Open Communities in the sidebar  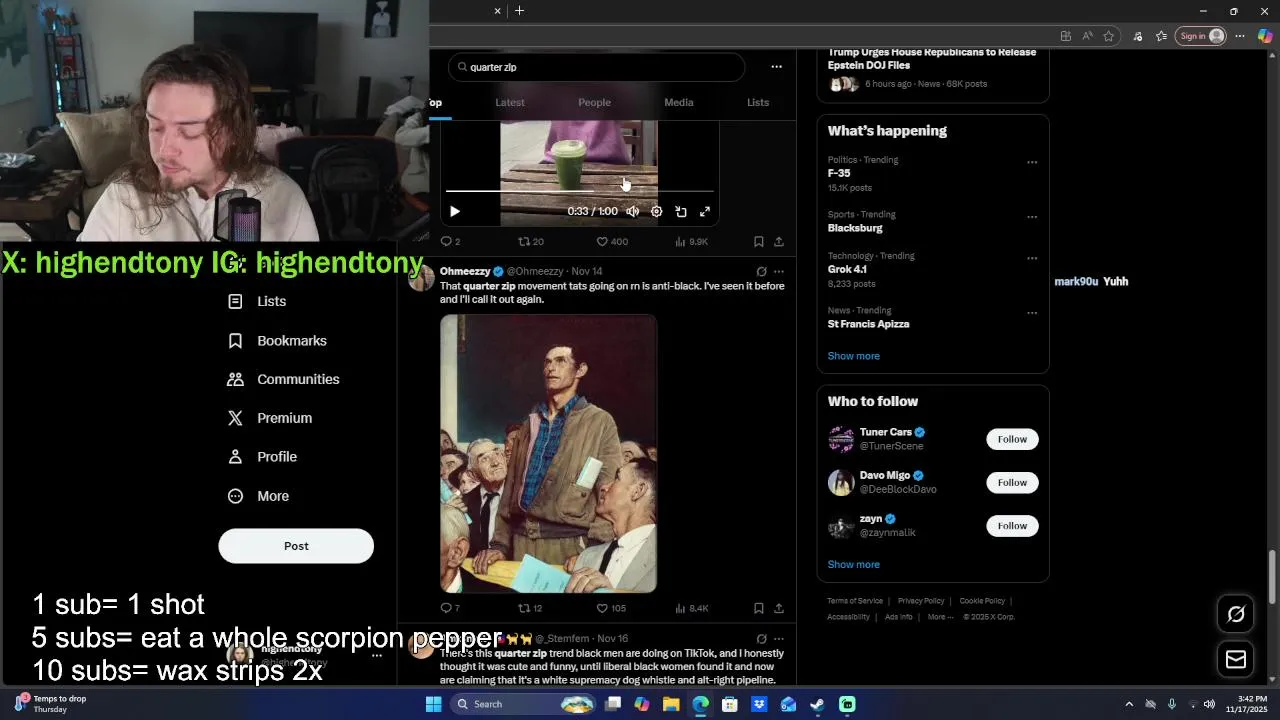tap(284, 379)
